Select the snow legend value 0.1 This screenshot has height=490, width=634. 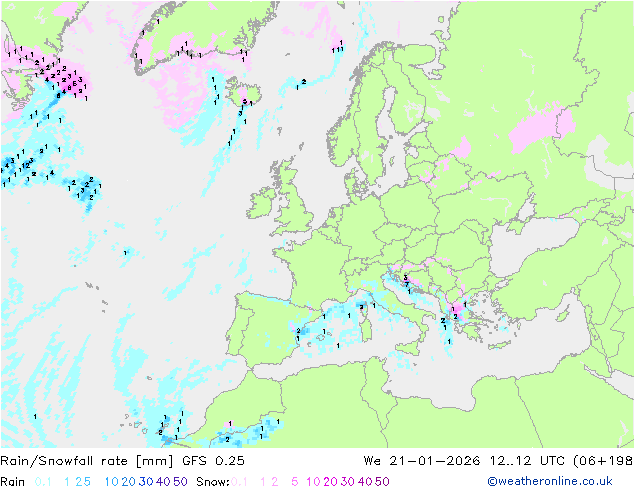239,482
